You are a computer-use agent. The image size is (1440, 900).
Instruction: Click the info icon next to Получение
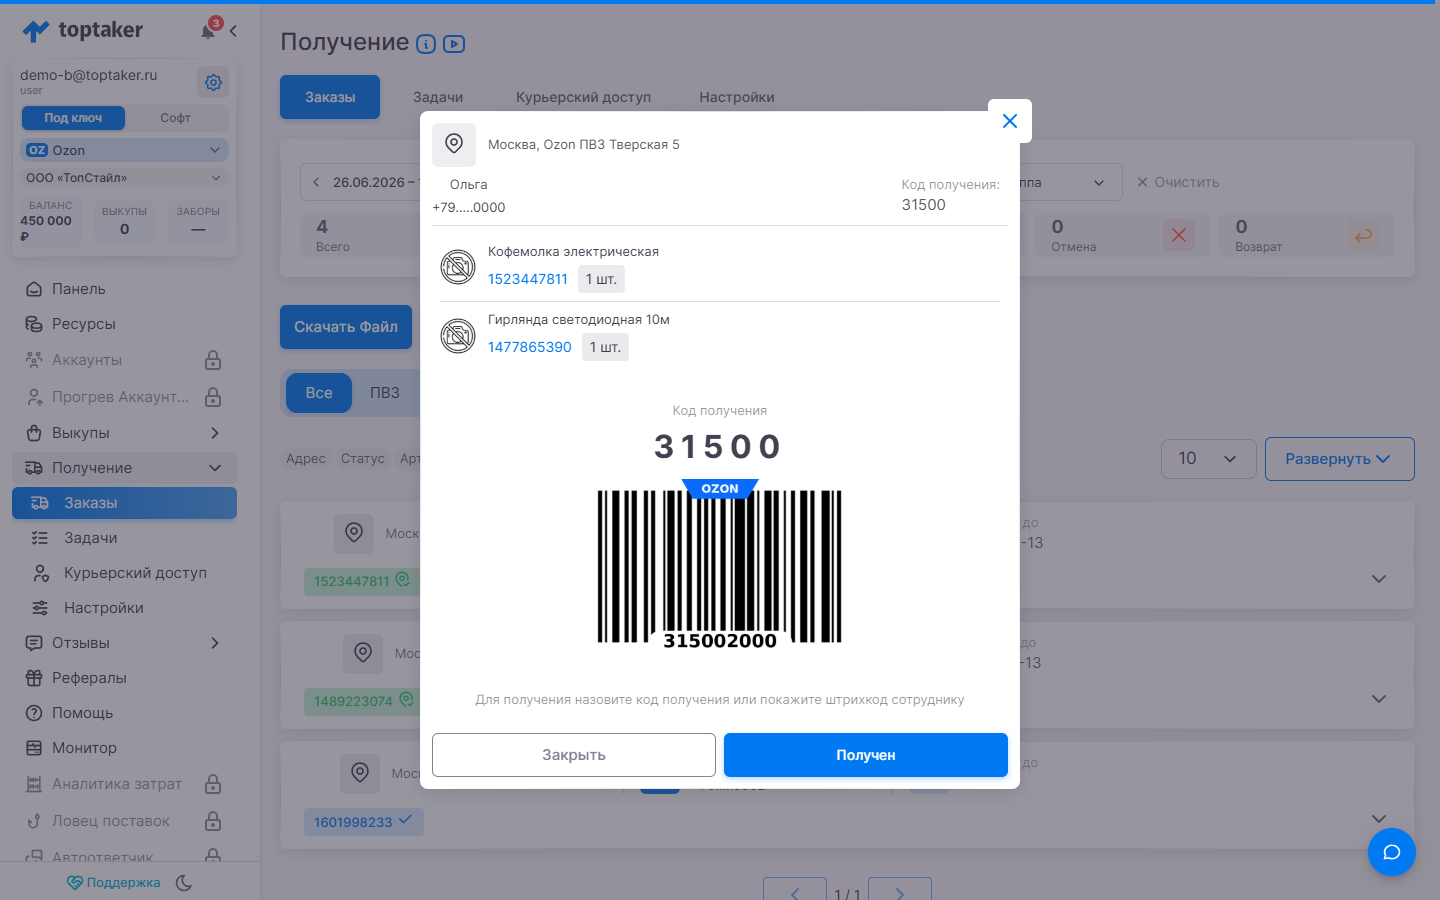point(426,44)
